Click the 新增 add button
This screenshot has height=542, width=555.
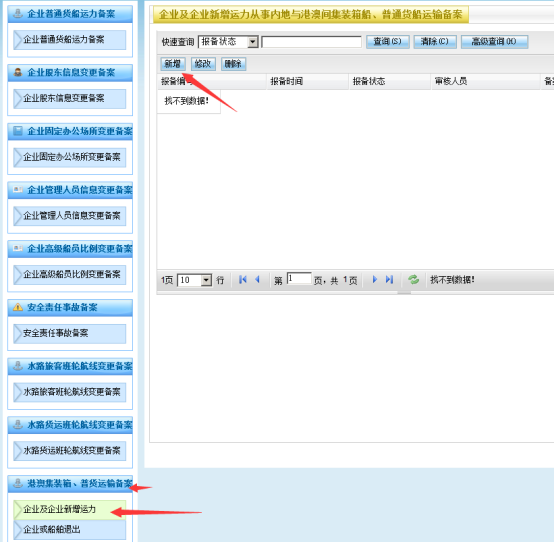click(x=172, y=64)
